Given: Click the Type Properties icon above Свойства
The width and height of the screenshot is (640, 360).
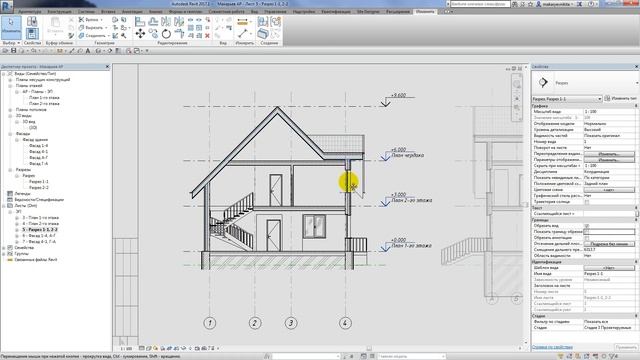Looking at the screenshot, I should click(x=32, y=21).
